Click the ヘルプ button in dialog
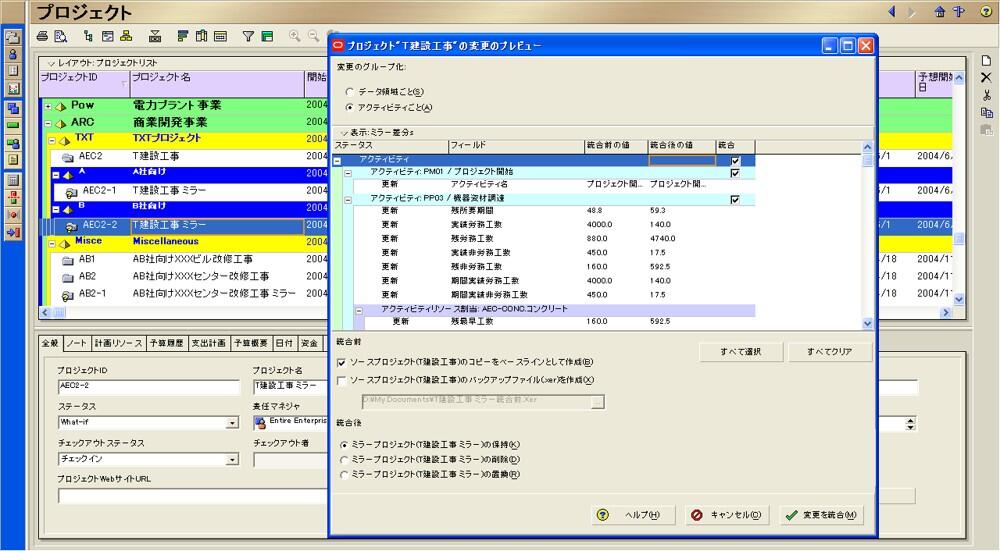Screen dimensions: 1000x551 [x=633, y=515]
